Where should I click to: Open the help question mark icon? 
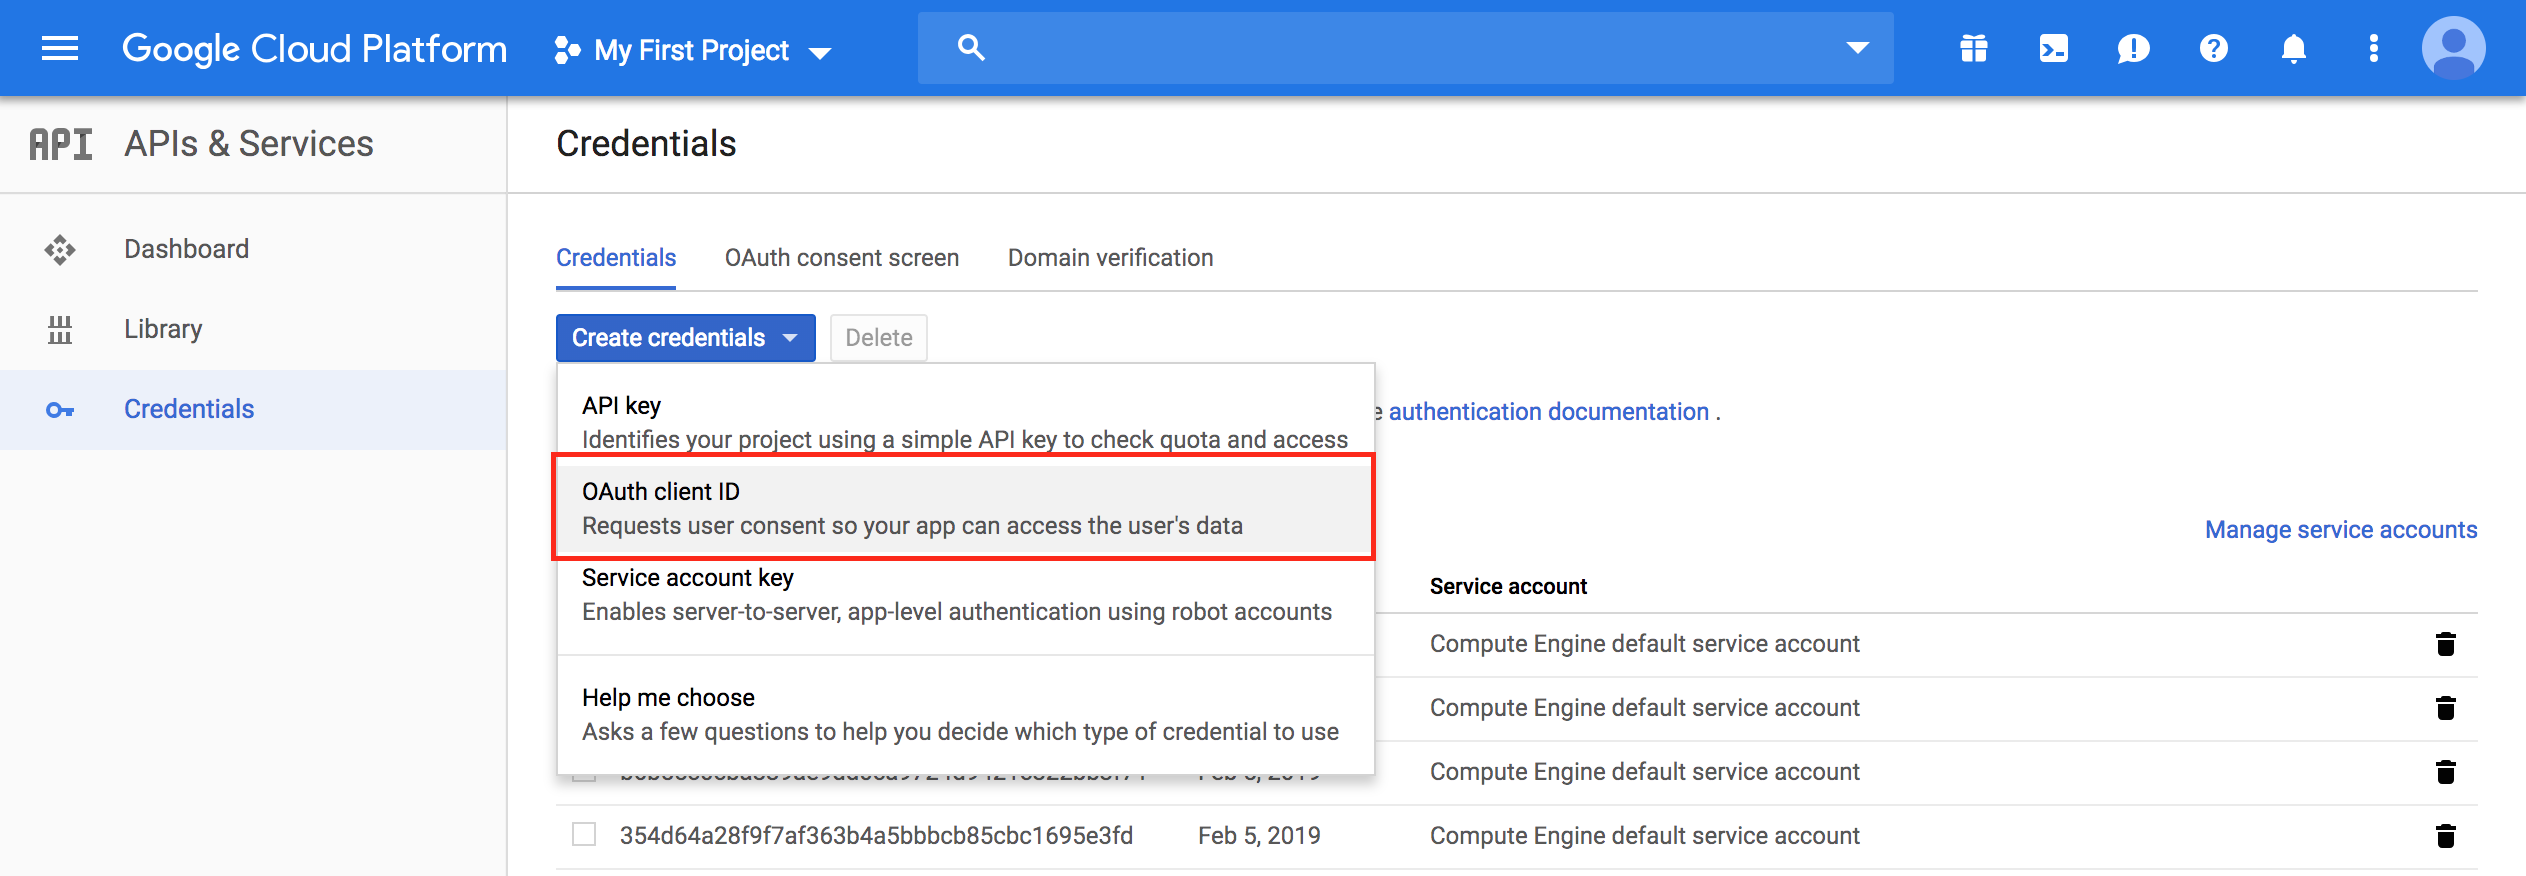coord(2214,48)
